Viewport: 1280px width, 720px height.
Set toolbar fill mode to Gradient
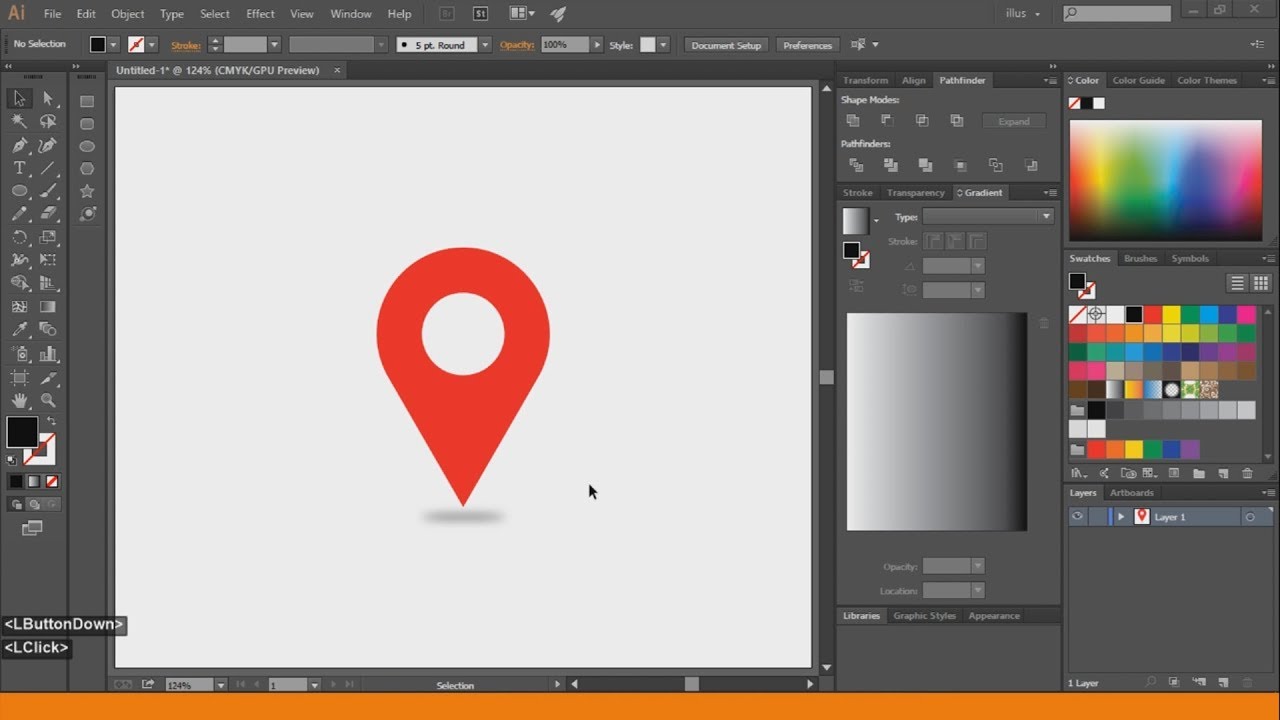pos(34,481)
